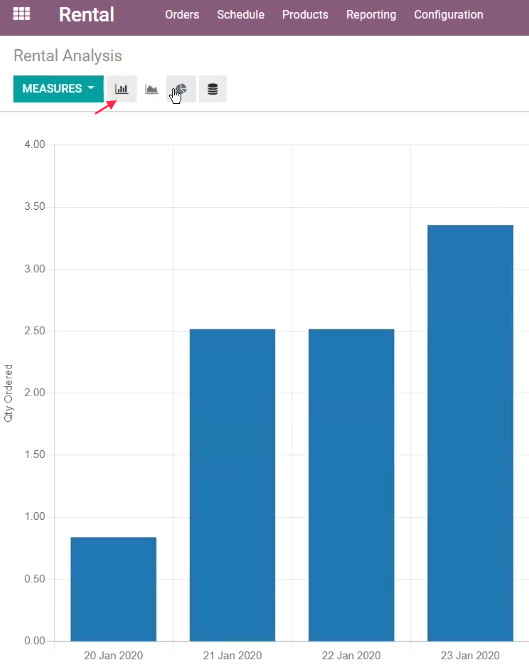Switch to line chart view
The image size is (529, 670).
point(151,89)
